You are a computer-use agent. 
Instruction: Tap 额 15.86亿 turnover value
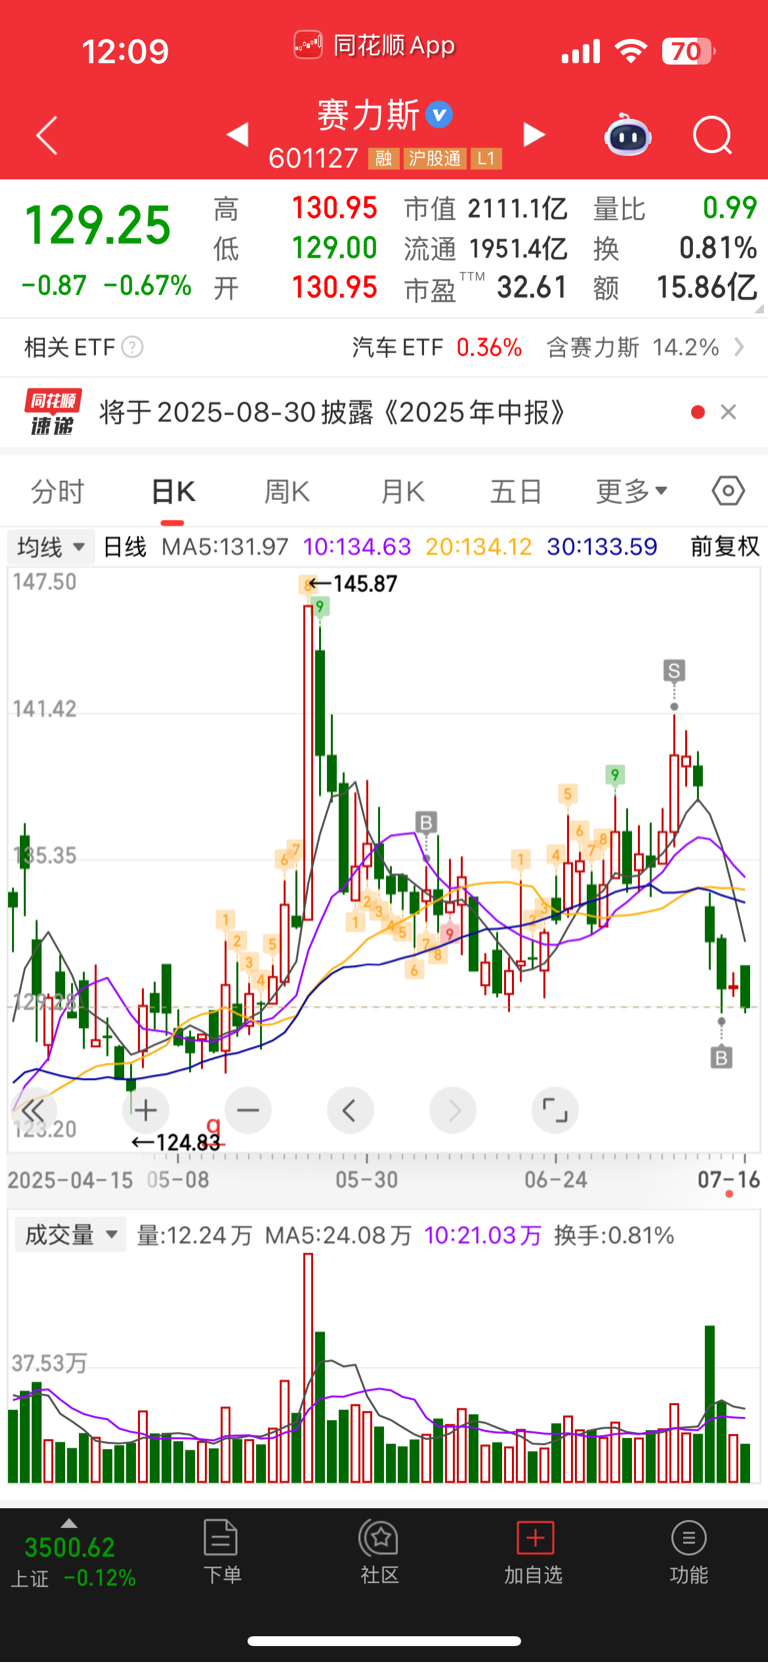coord(675,288)
